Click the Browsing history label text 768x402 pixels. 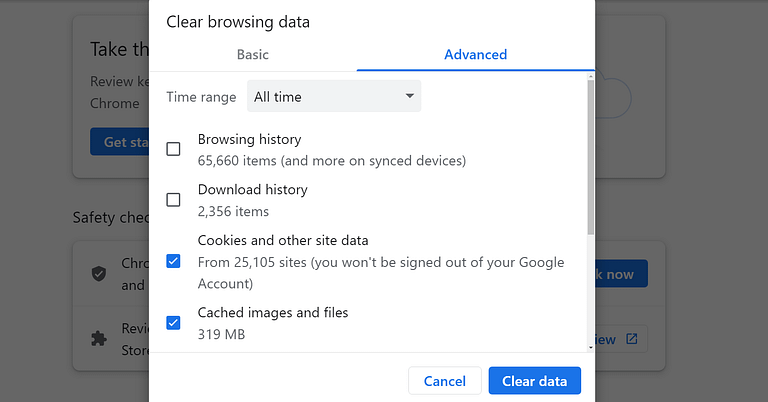249,140
